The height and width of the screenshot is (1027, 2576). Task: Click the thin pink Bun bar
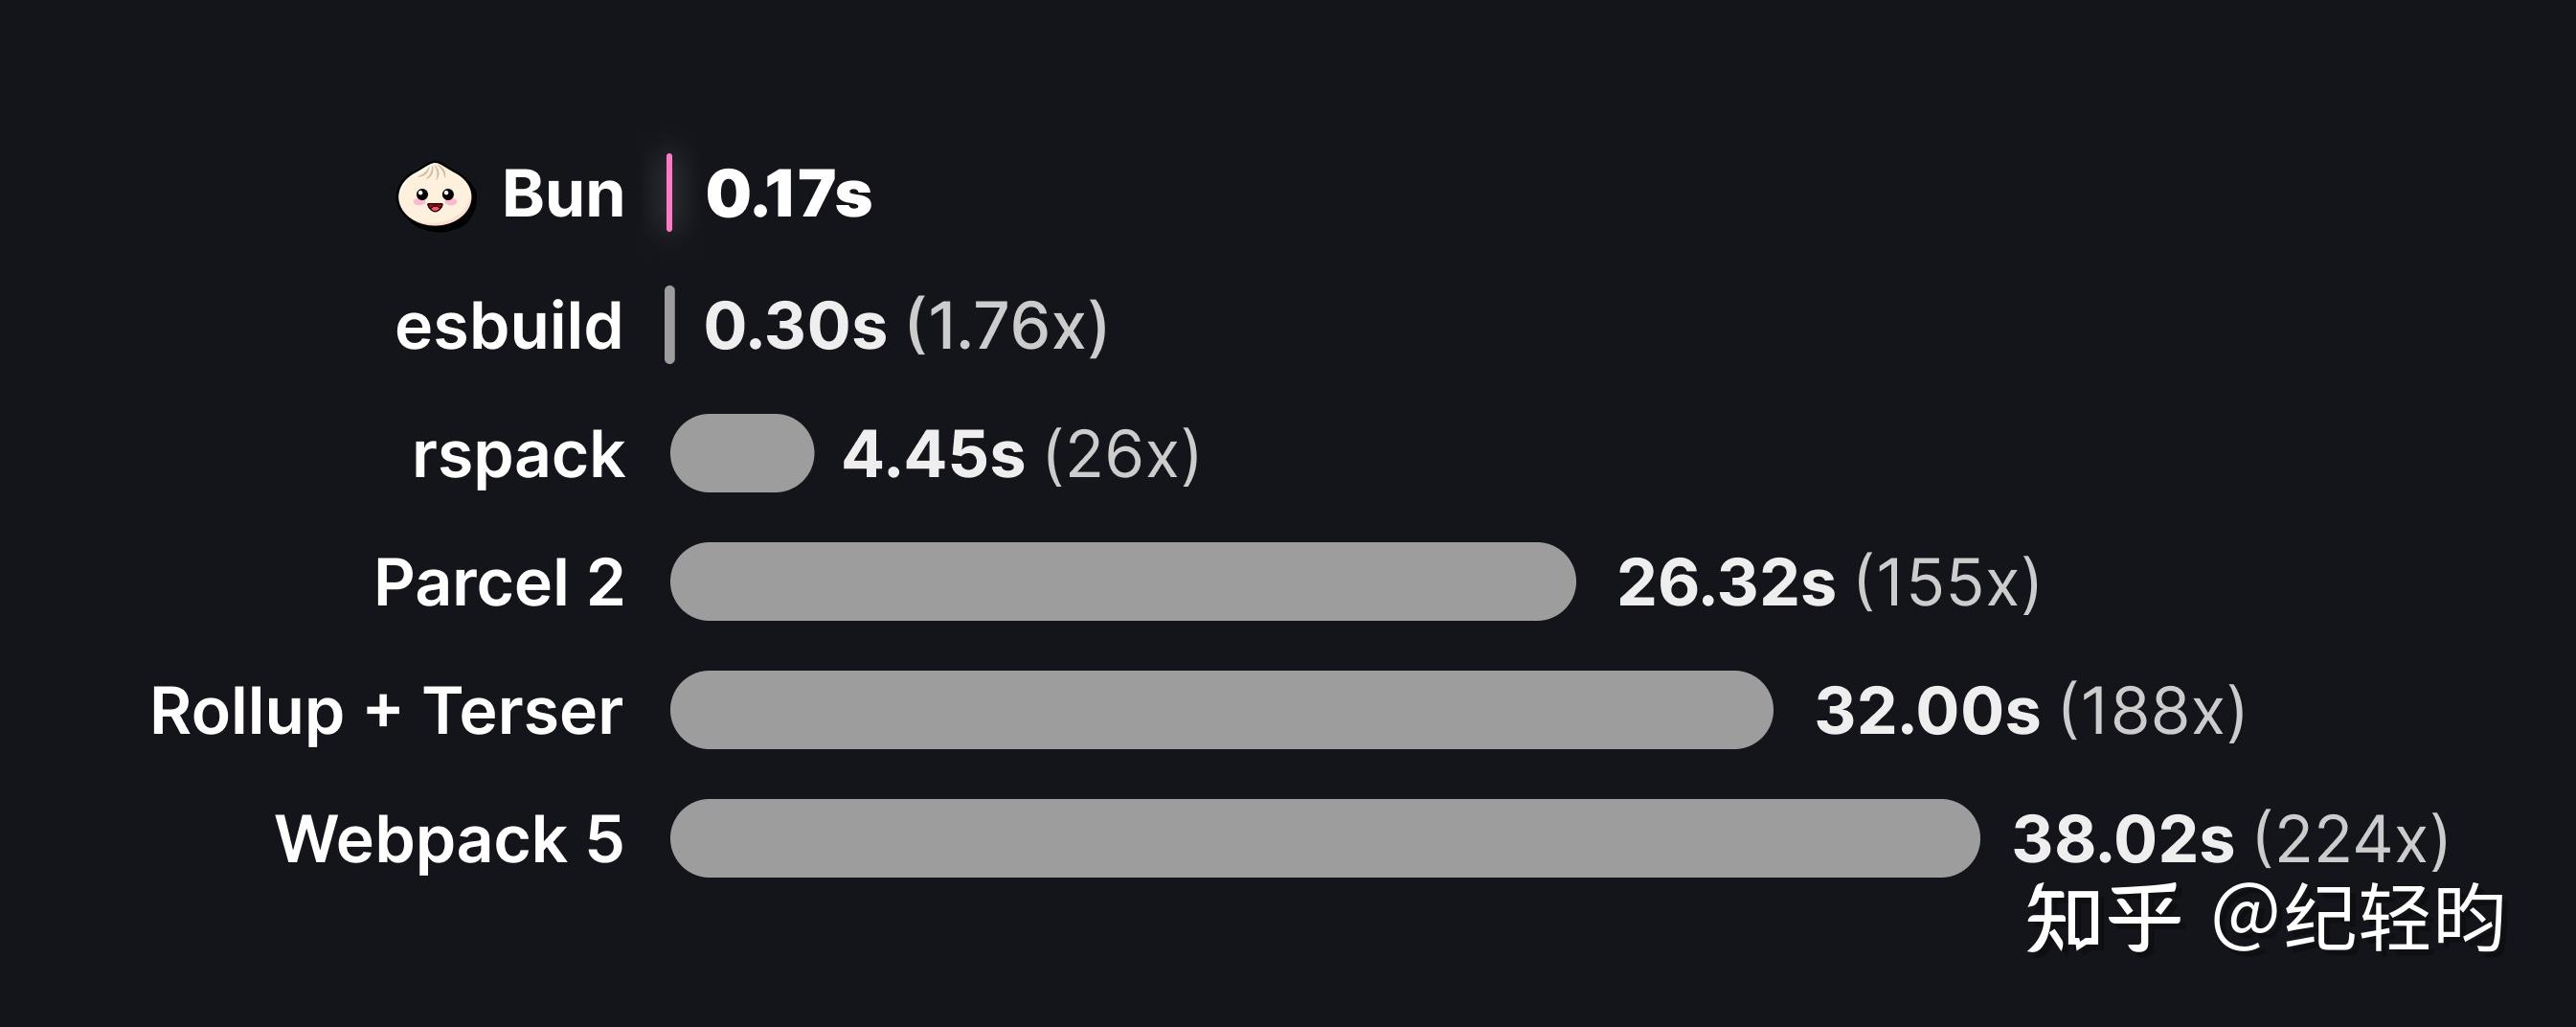tap(669, 193)
